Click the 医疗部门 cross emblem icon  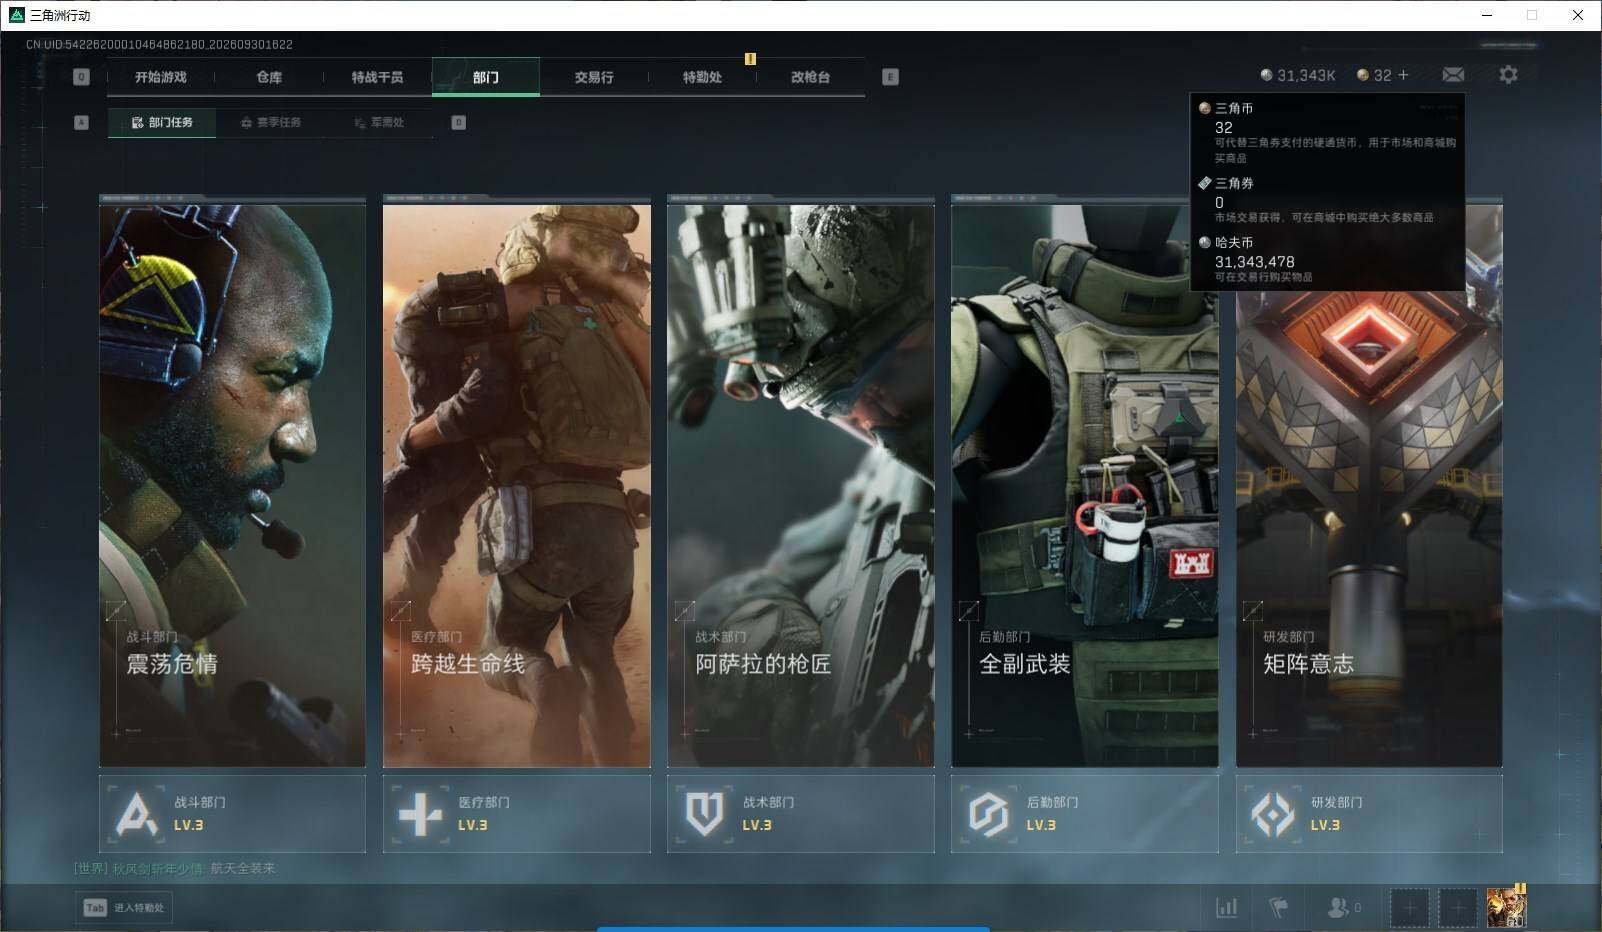(x=420, y=814)
